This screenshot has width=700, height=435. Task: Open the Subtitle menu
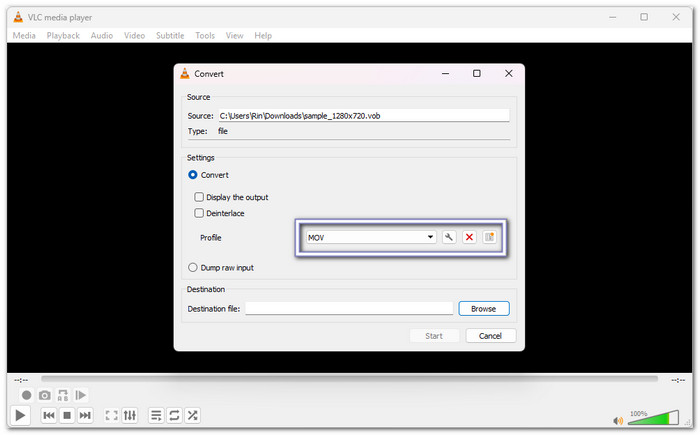[170, 35]
